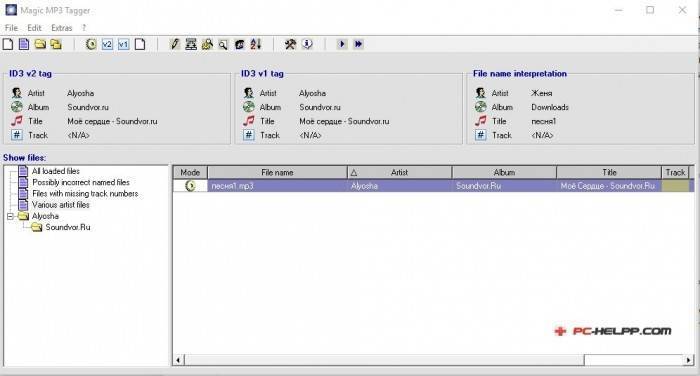Screen dimensions: 700x376
Task: Click the blank page icon after v1
Action: click(140, 44)
